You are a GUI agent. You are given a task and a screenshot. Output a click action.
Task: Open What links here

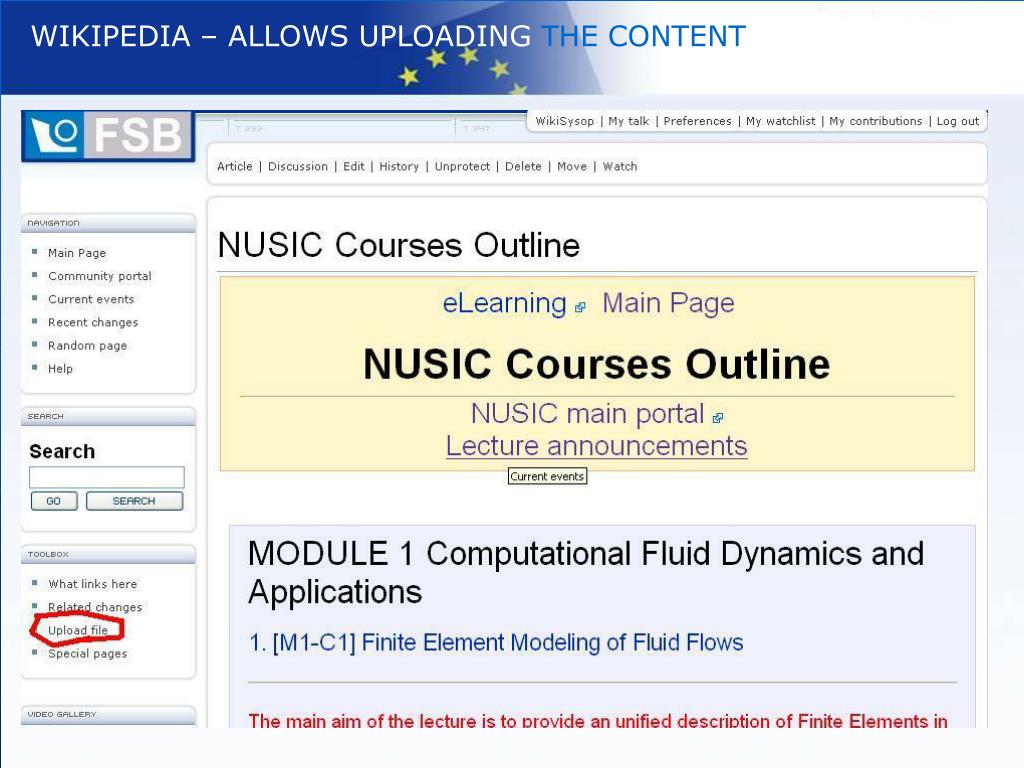tap(92, 584)
